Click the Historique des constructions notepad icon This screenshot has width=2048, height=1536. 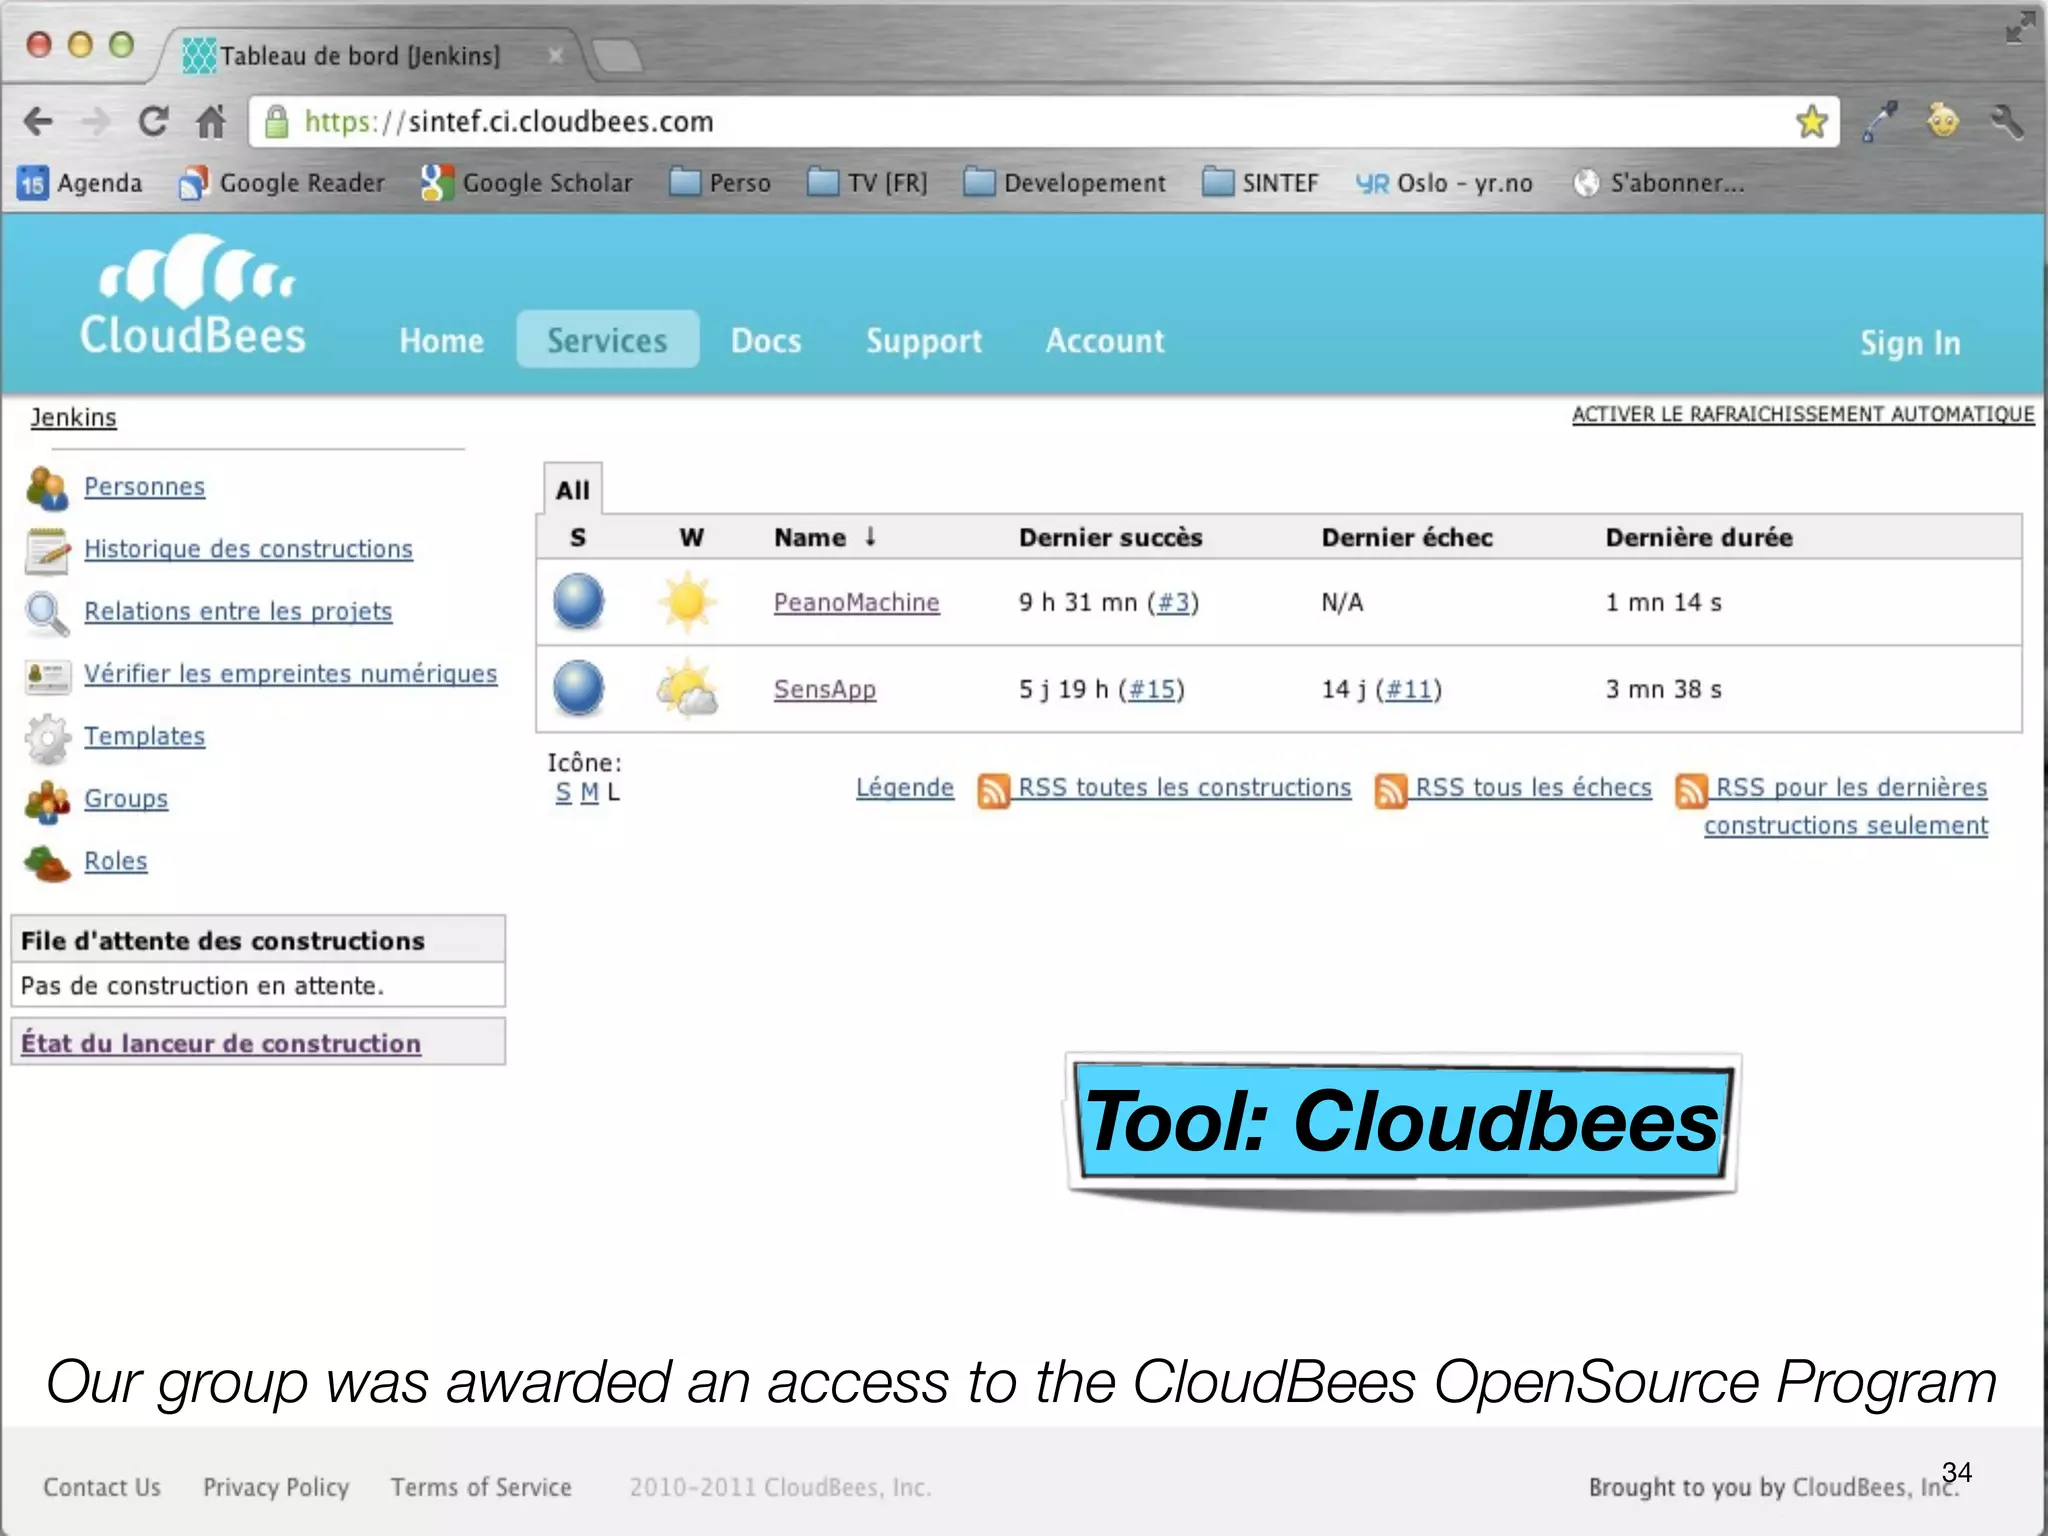(47, 551)
